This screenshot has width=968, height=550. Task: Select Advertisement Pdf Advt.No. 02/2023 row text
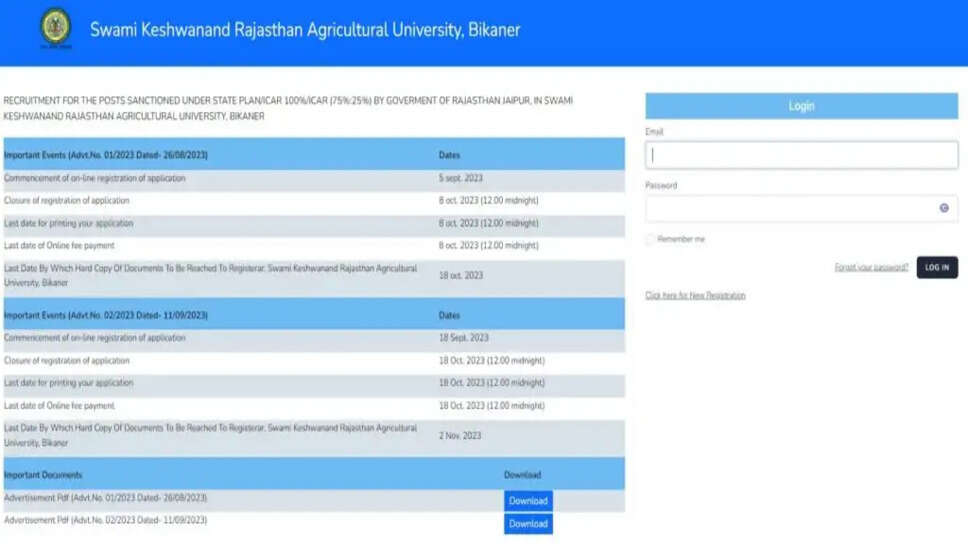tap(106, 521)
